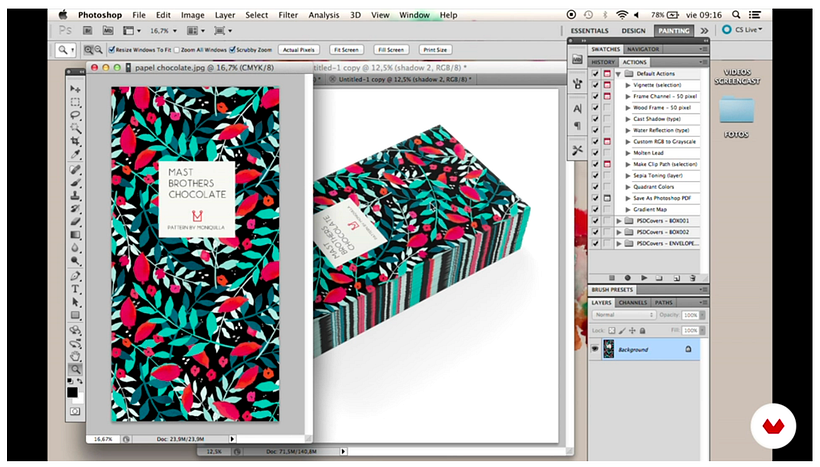Screen dimensions: 820x467
Task: Open the Screen Mode dropdown
Action: click(222, 31)
